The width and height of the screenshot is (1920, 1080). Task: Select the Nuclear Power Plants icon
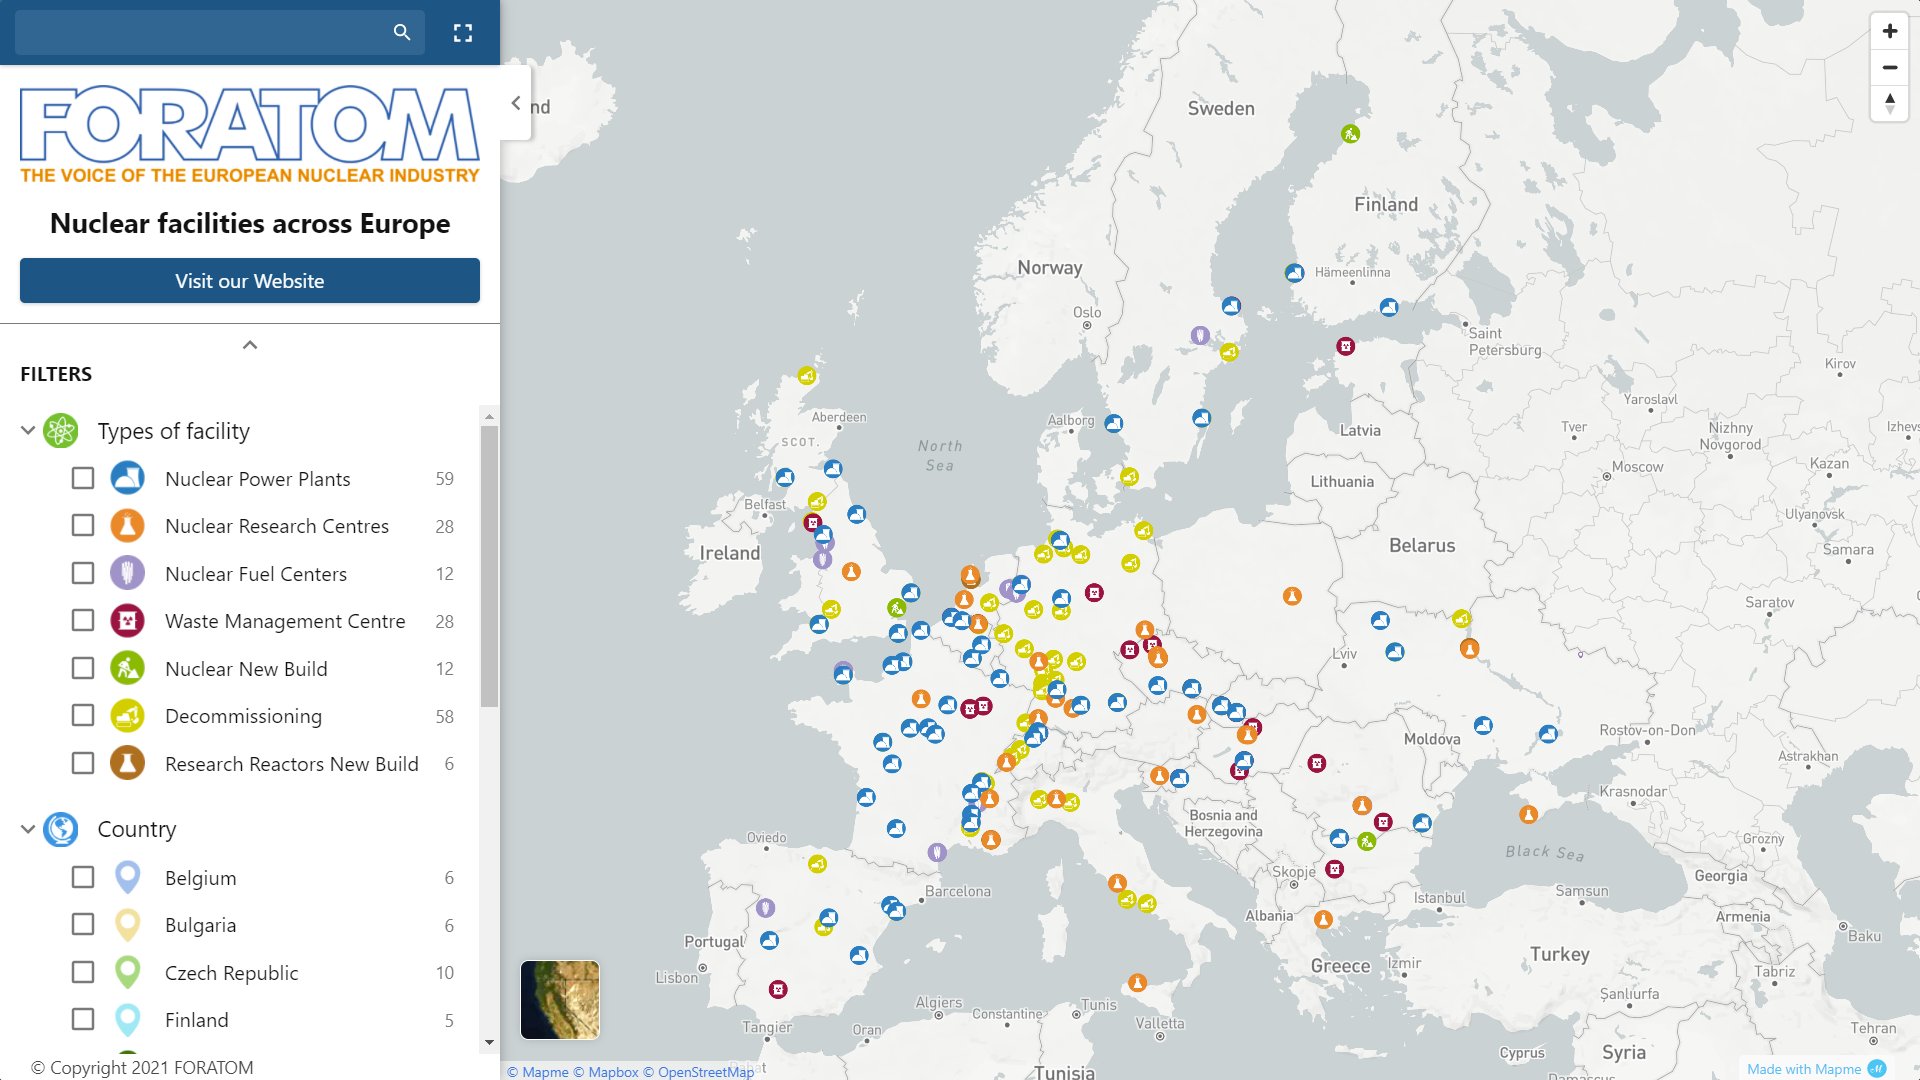coord(127,478)
